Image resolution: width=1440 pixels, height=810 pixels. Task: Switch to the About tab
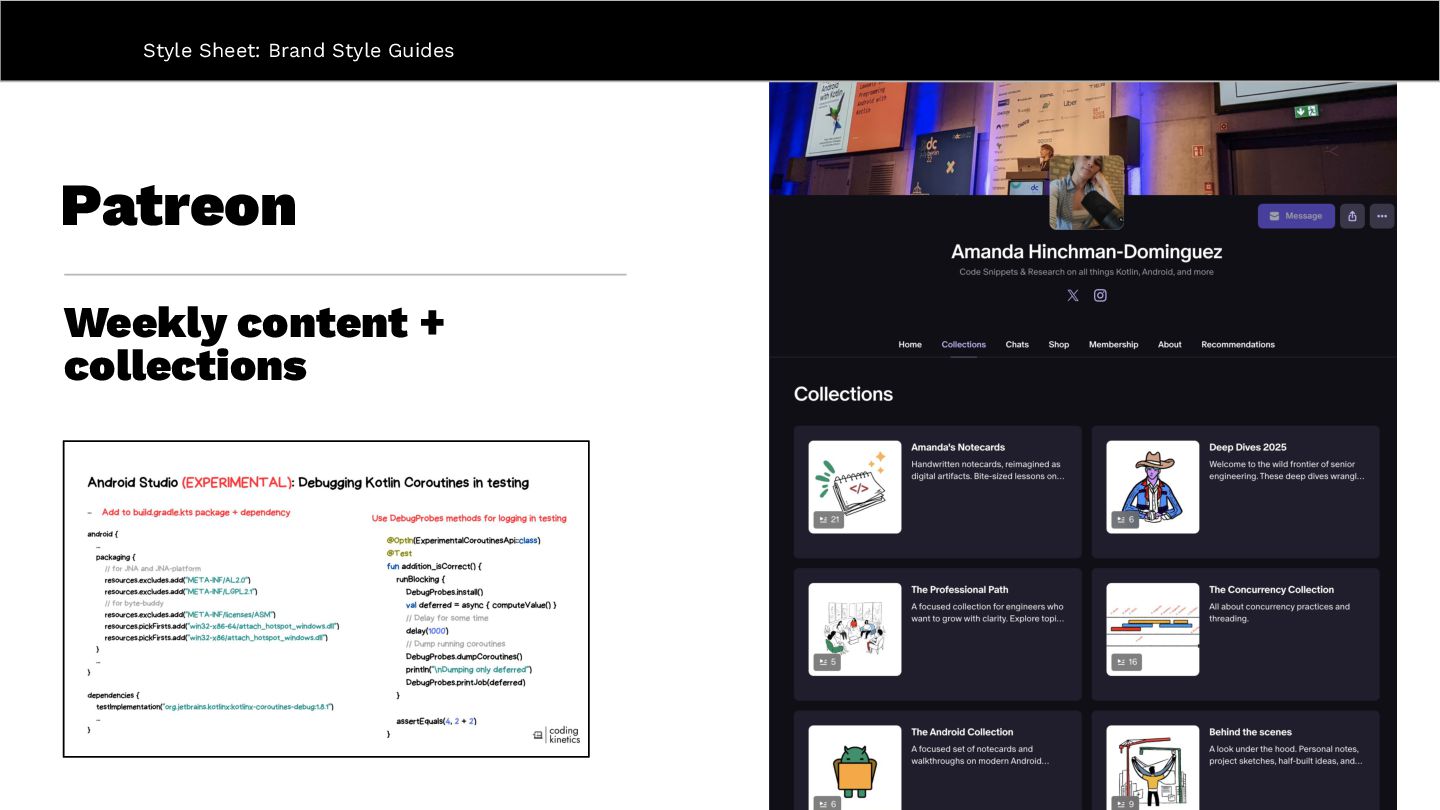click(1170, 345)
